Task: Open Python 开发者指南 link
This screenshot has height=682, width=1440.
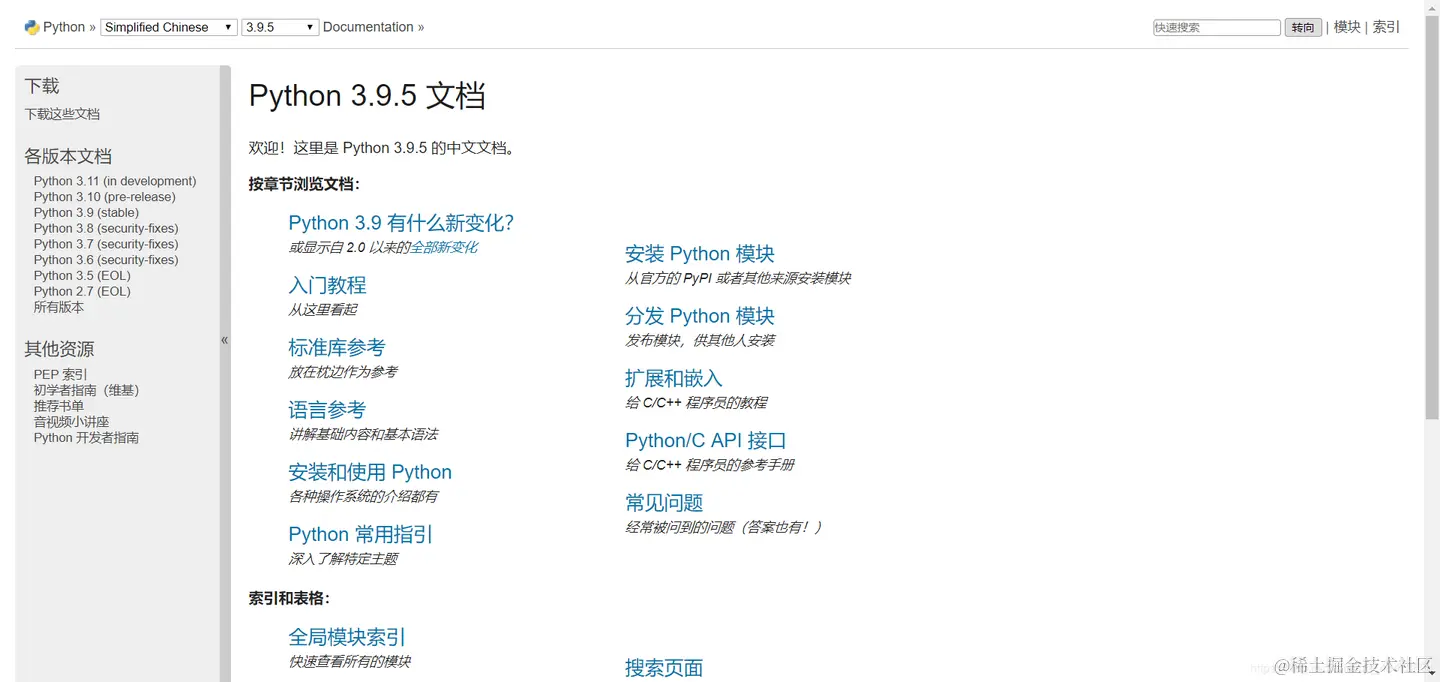Action: [86, 438]
